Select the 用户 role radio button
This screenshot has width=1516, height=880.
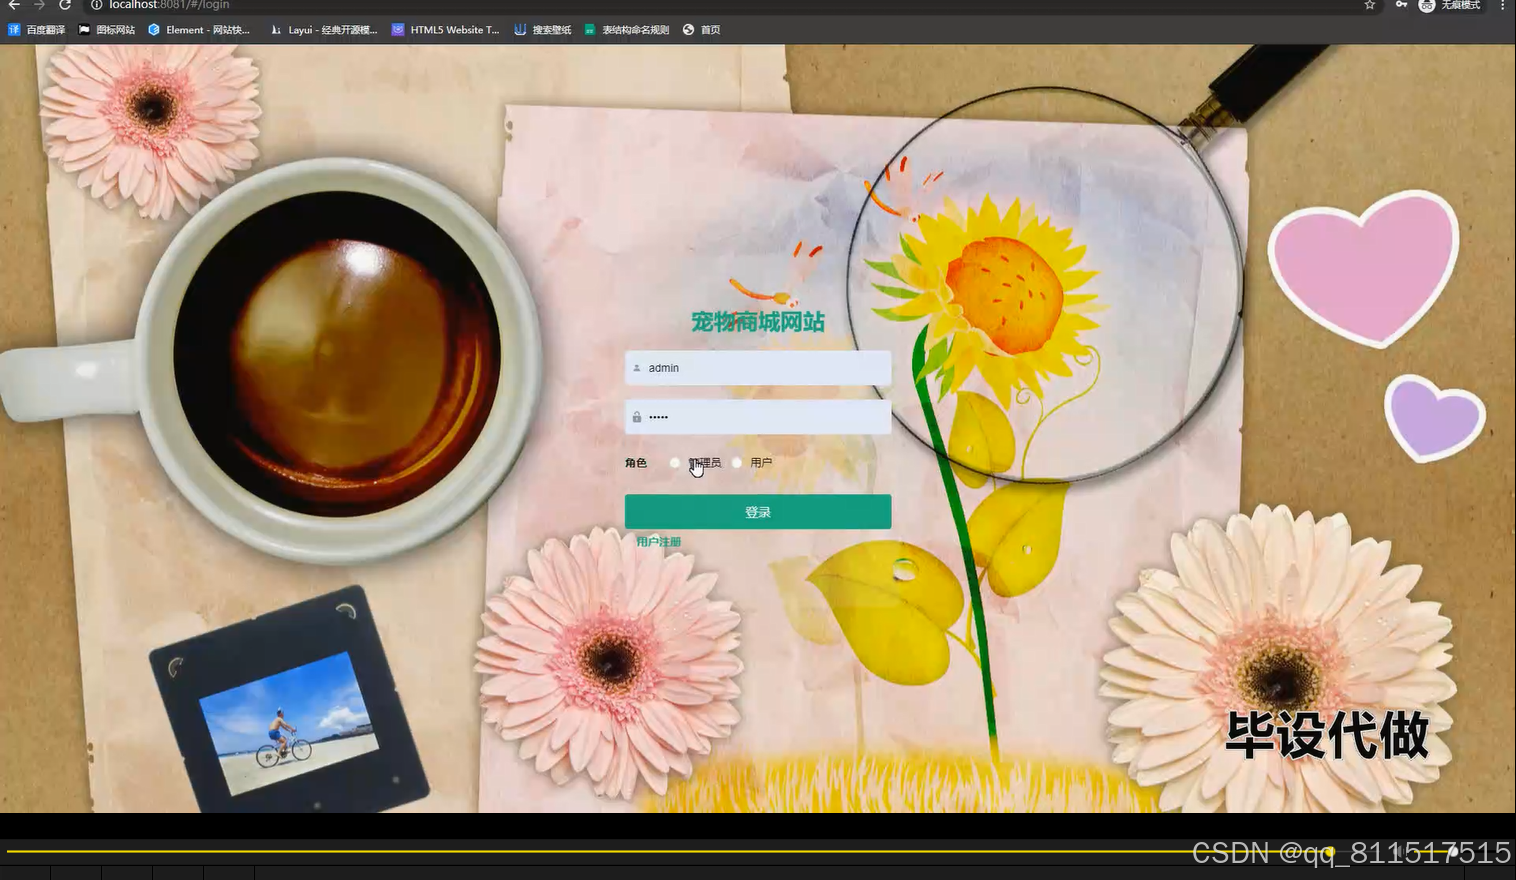[x=737, y=463]
